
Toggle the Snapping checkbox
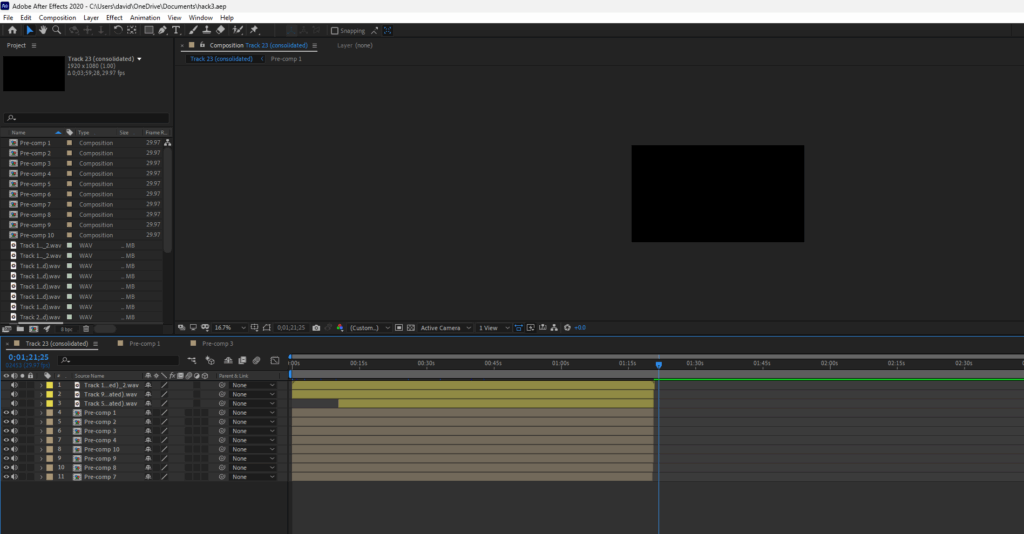[334, 31]
